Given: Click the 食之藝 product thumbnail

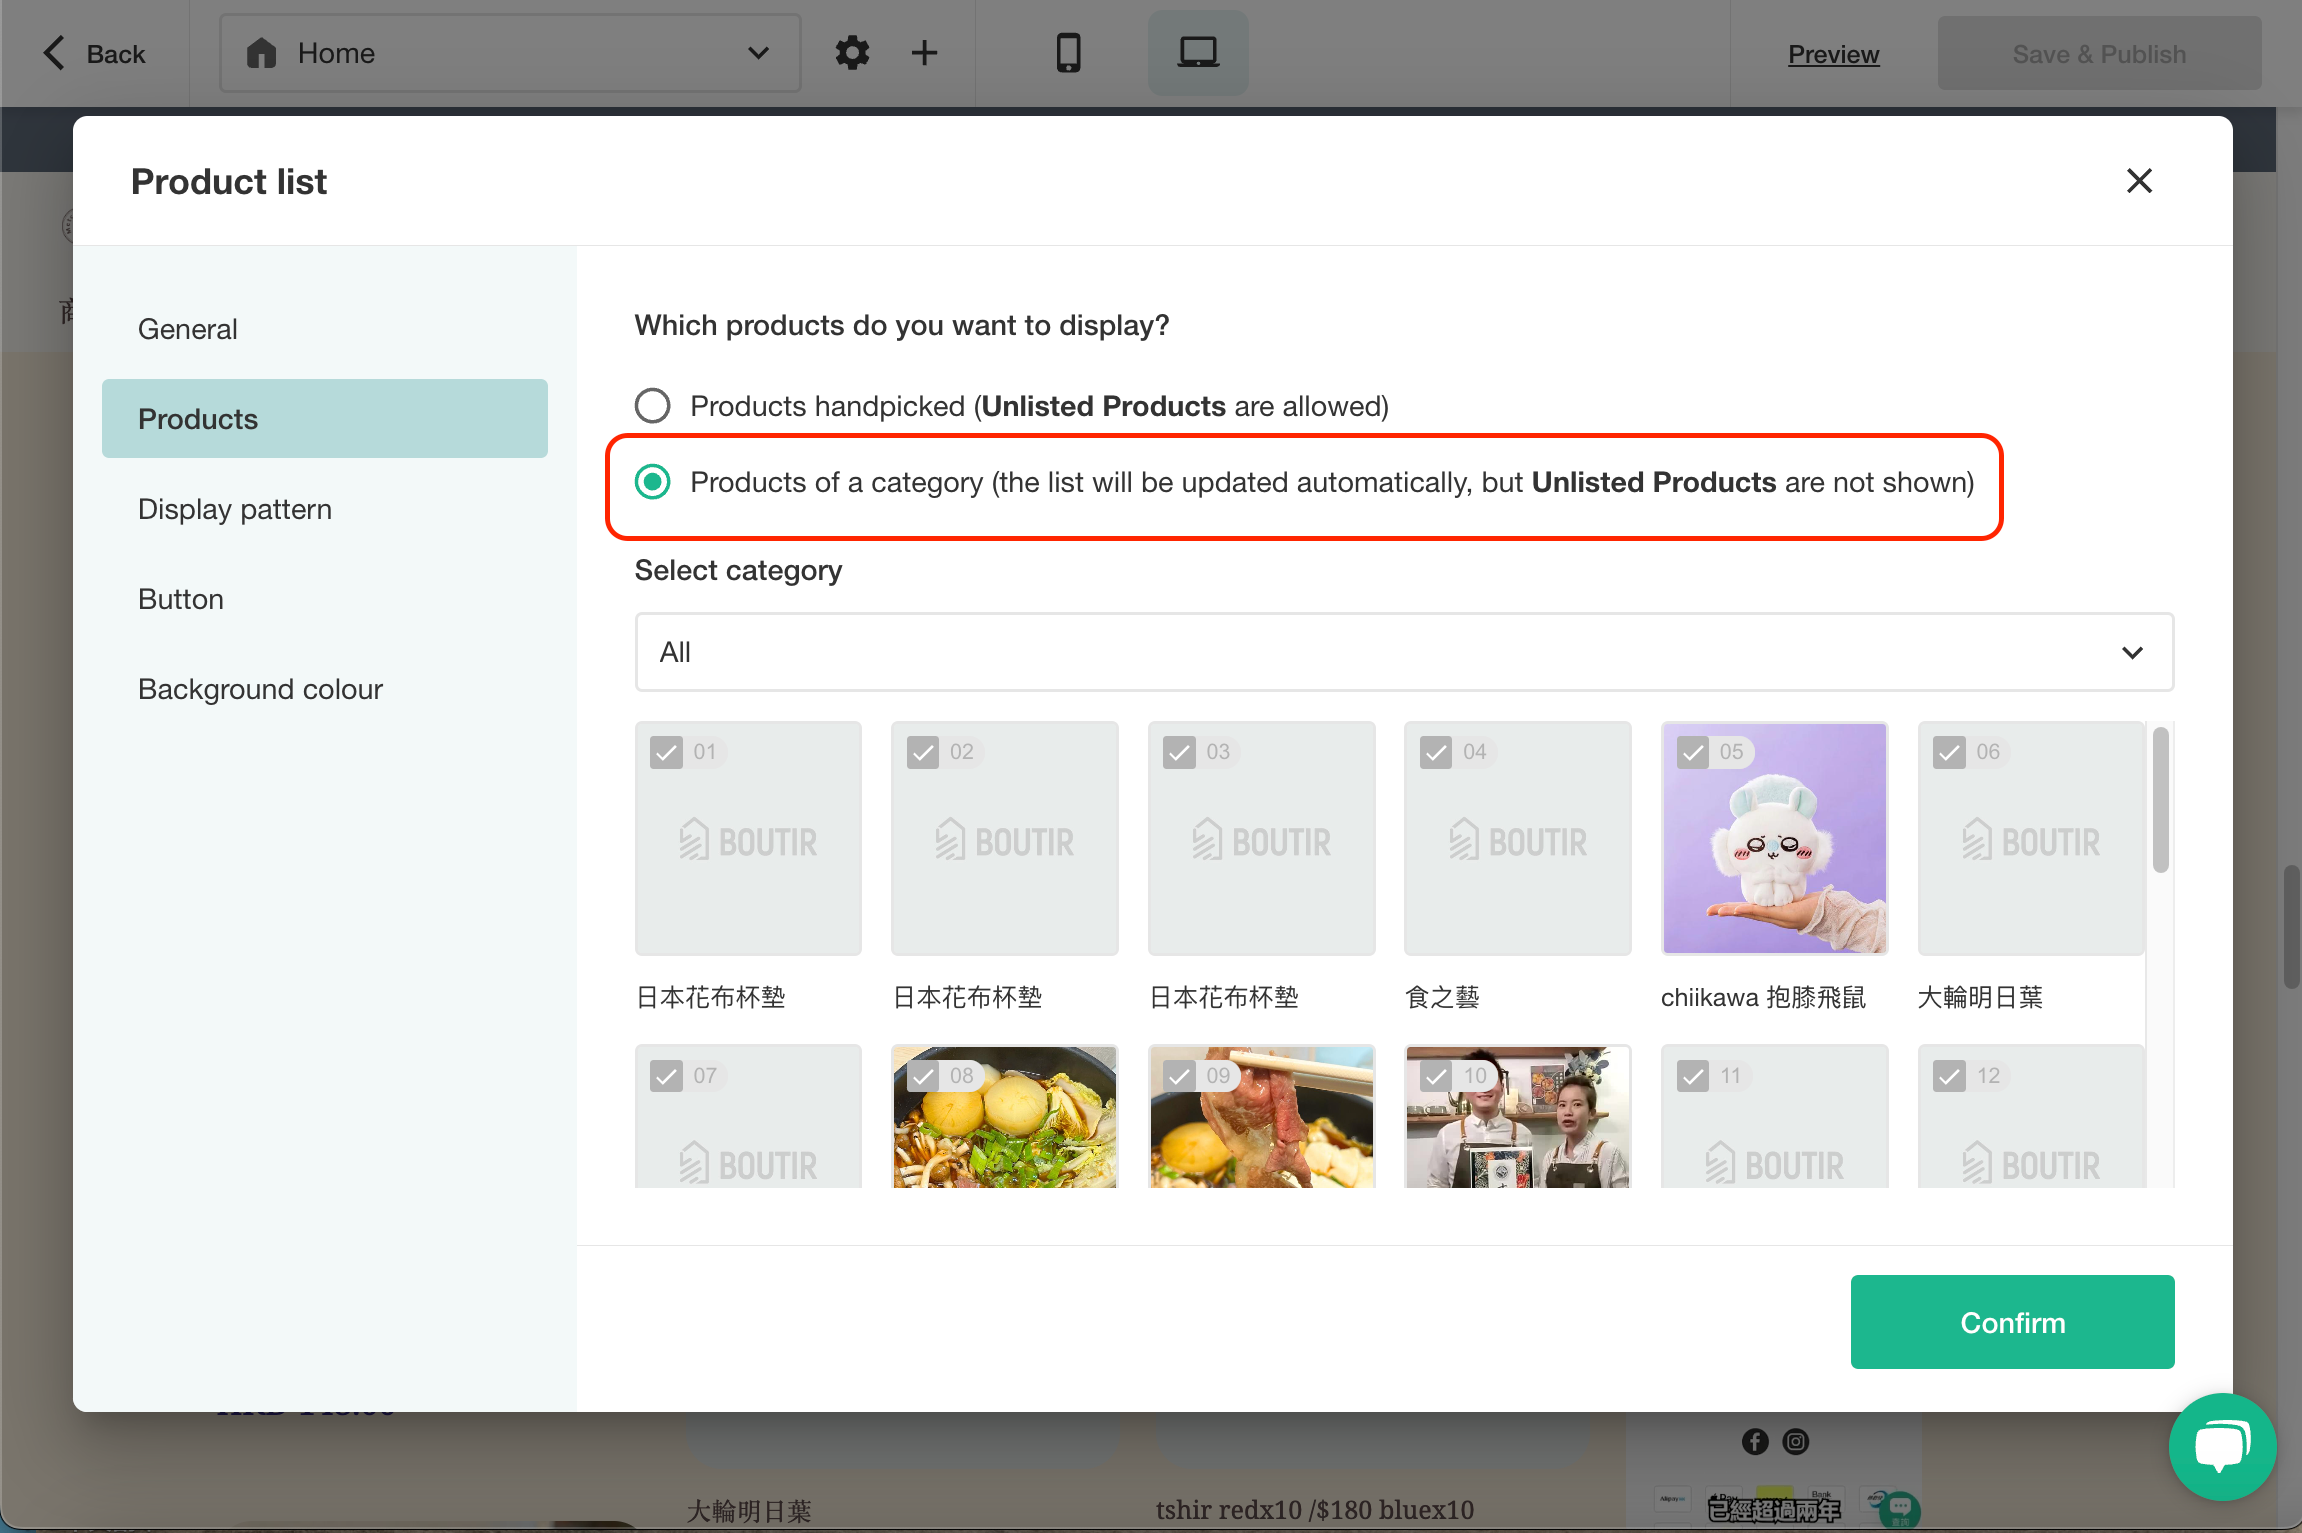Looking at the screenshot, I should [1518, 838].
